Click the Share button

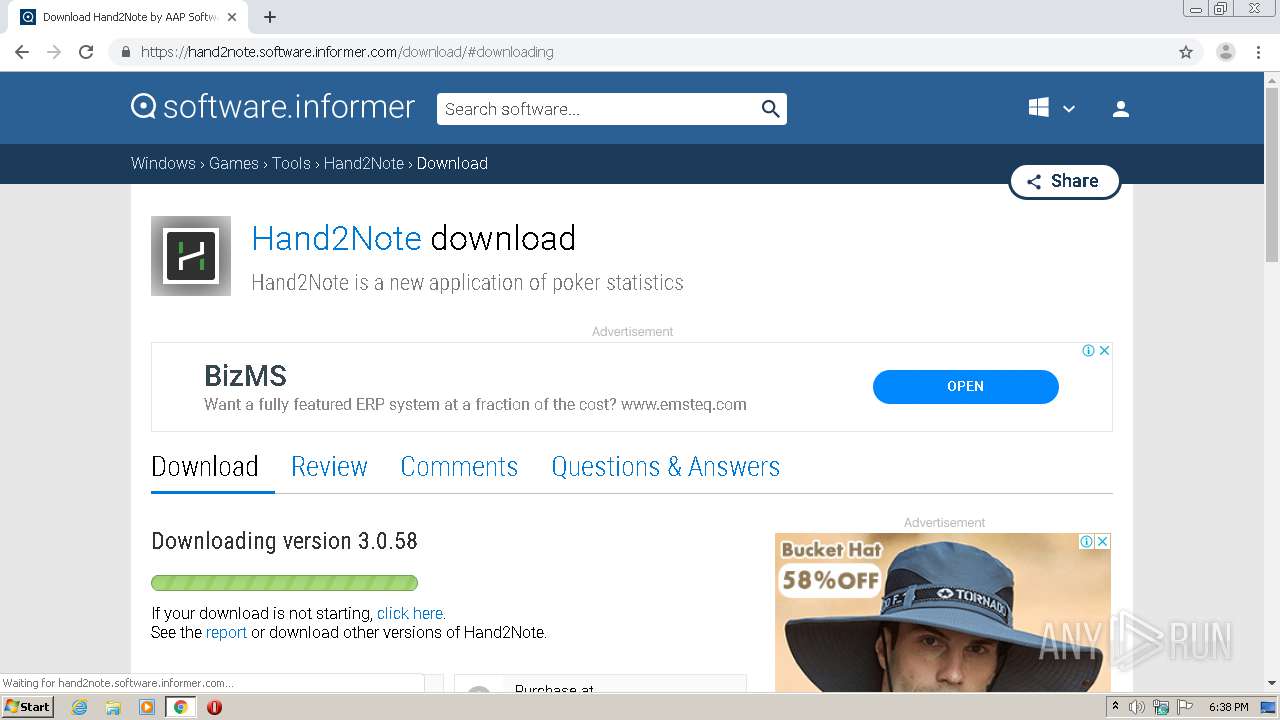pyautogui.click(x=1064, y=181)
